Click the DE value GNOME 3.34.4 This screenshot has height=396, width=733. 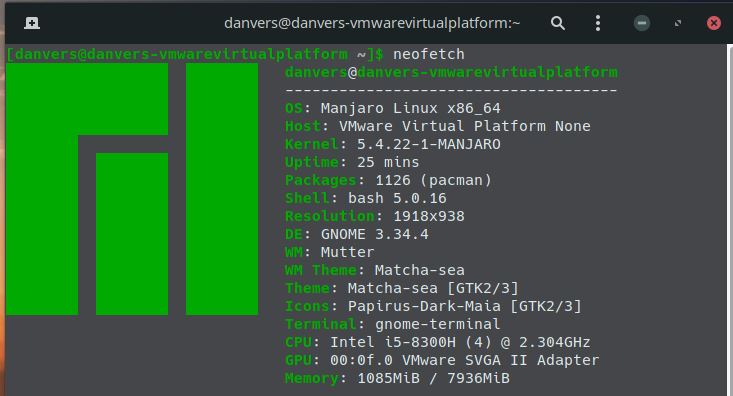[374, 234]
